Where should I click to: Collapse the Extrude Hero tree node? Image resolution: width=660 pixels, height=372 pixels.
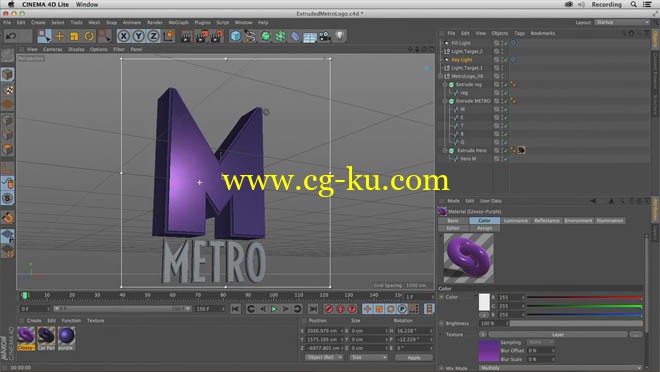[445, 150]
